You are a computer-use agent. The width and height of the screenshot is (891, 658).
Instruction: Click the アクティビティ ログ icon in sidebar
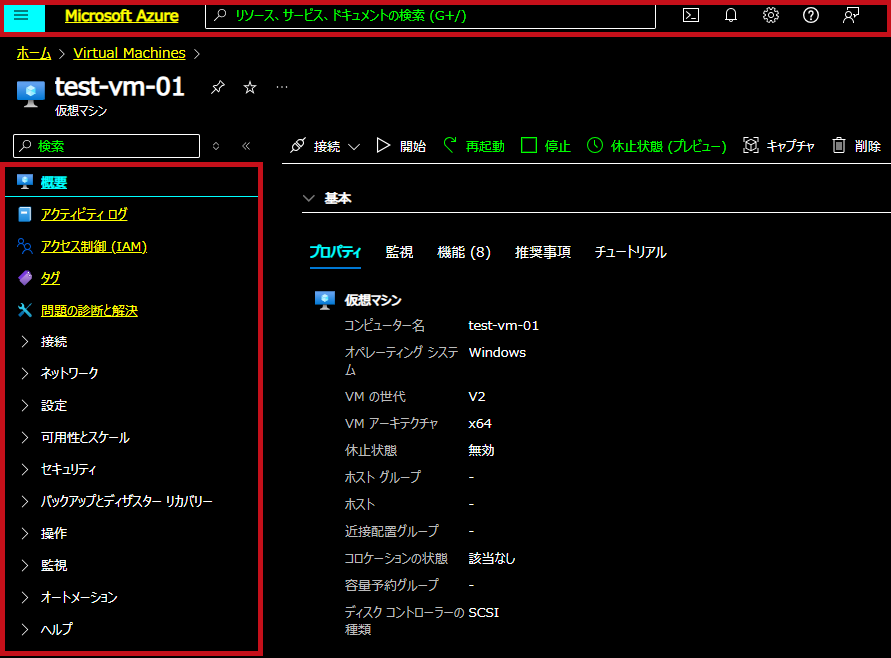(x=25, y=214)
